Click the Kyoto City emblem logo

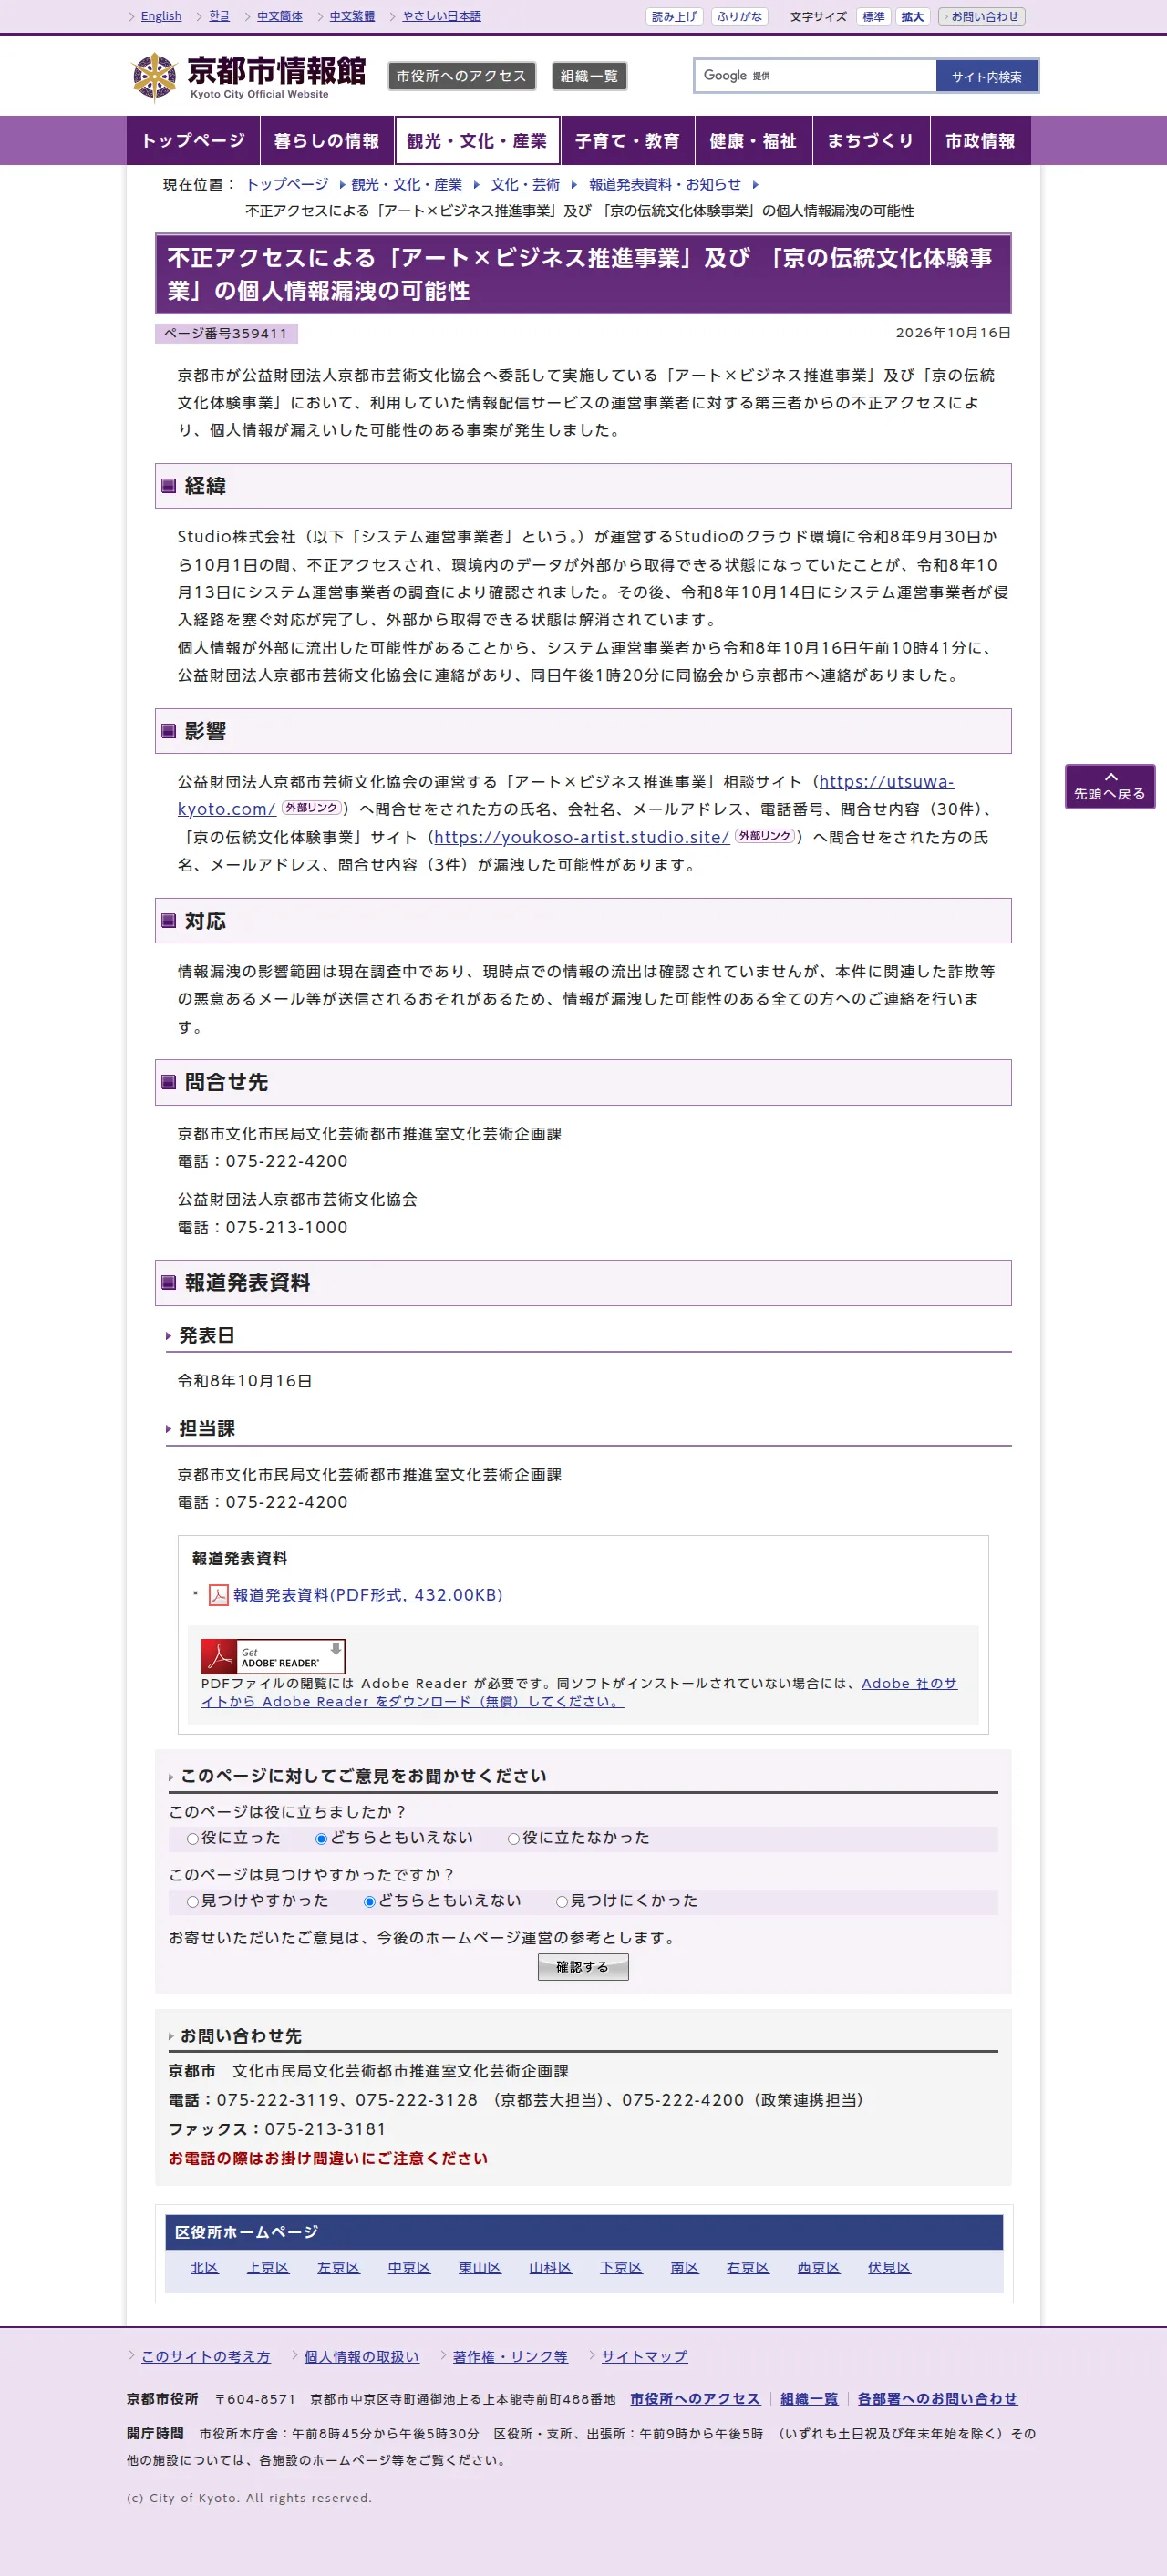point(154,77)
